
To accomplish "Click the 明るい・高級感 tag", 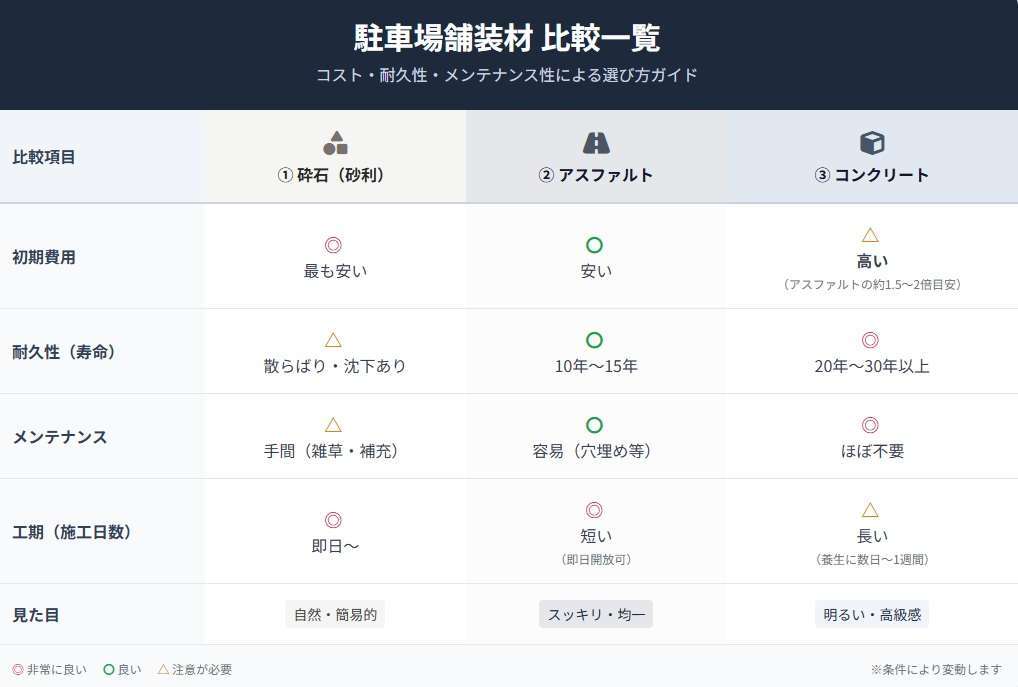I will coord(872,615).
